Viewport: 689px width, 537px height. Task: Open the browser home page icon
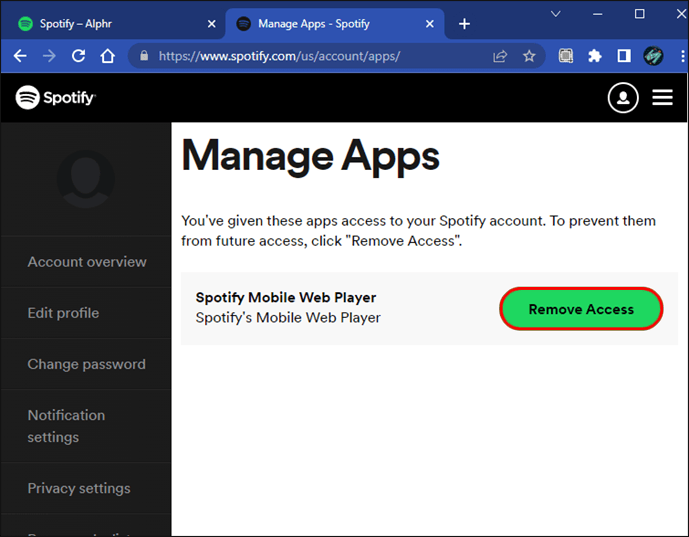[108, 56]
